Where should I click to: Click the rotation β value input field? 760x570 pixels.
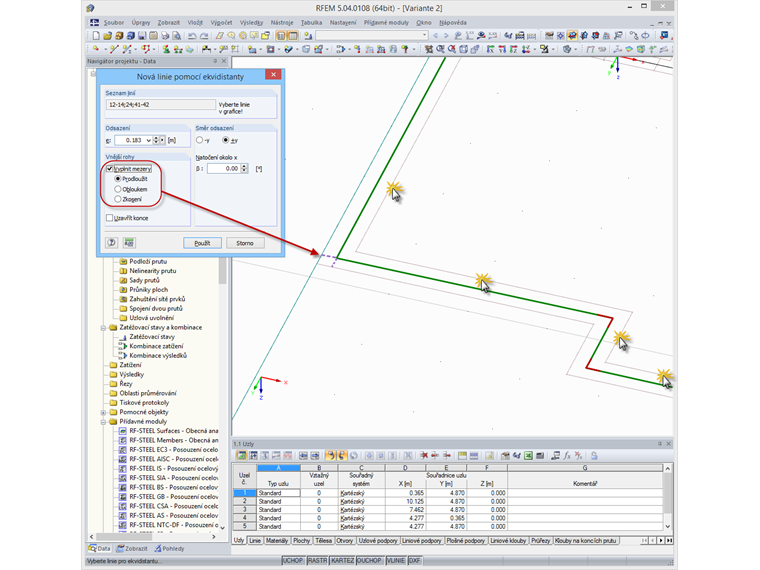224,169
